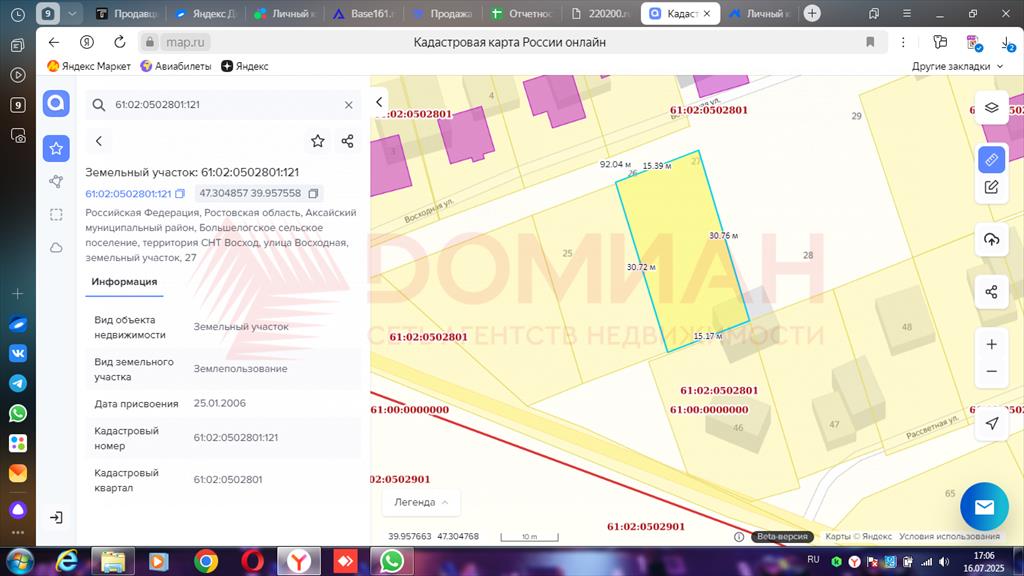Add this land plot to favorites
This screenshot has height=576, width=1024.
317,141
